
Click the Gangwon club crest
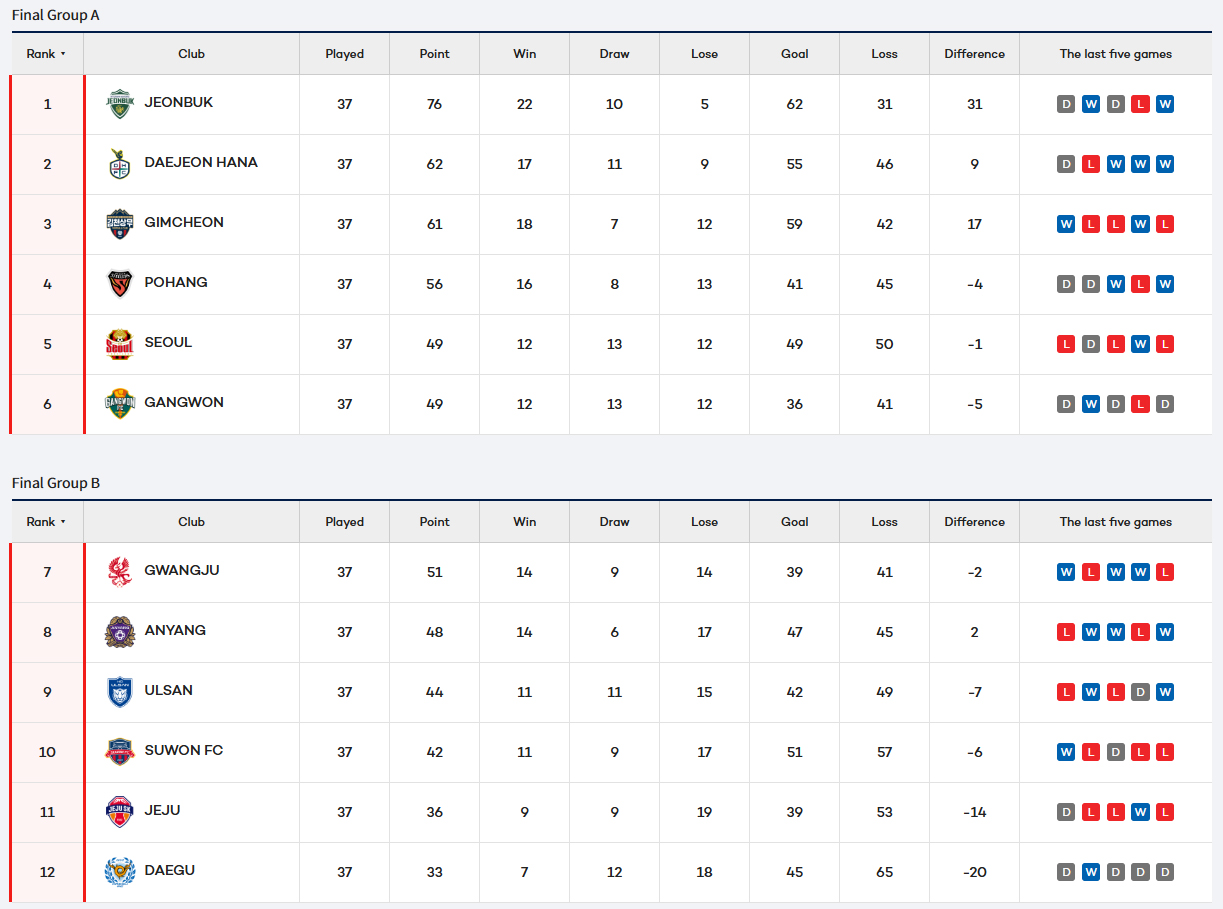[x=120, y=404]
